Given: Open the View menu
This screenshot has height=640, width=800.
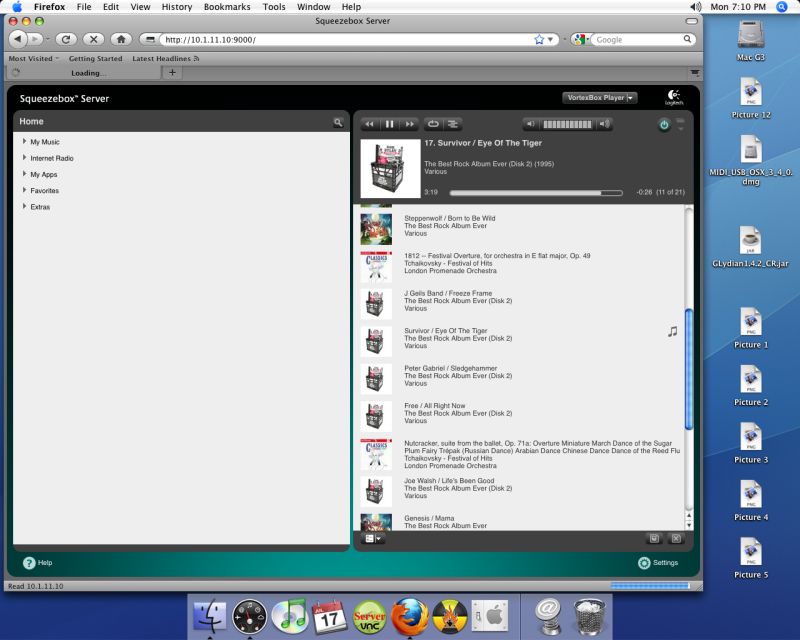Looking at the screenshot, I should click(x=140, y=7).
